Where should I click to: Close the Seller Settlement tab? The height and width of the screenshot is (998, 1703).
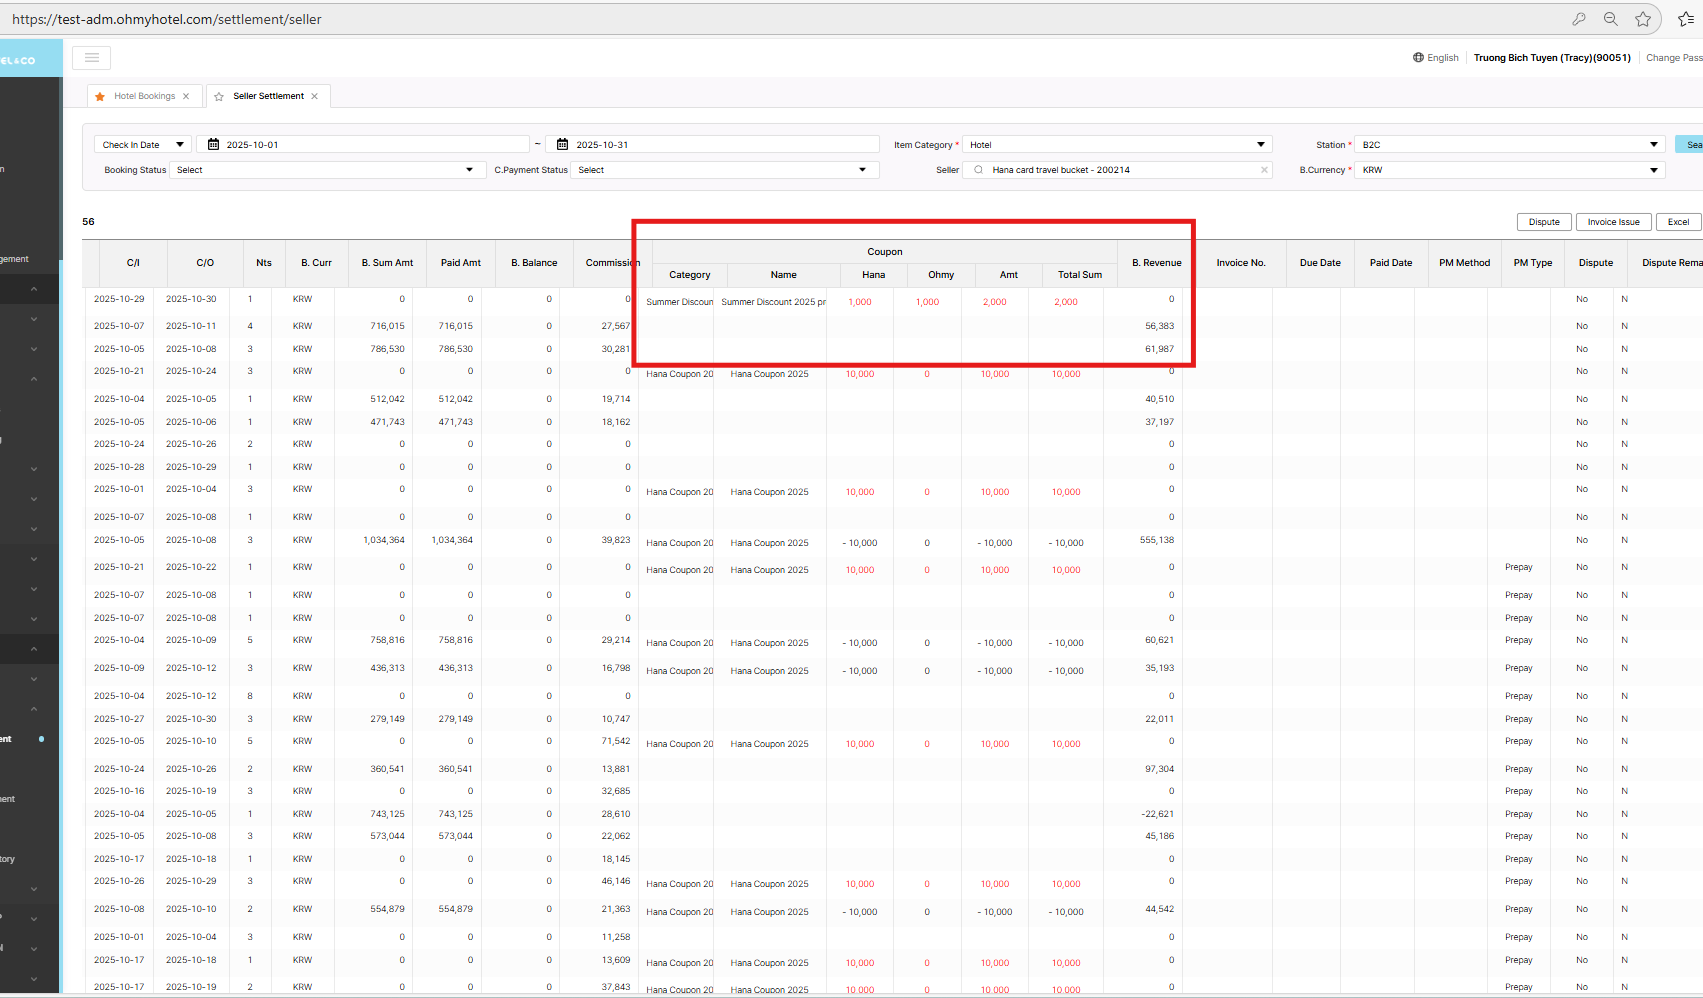315,97
